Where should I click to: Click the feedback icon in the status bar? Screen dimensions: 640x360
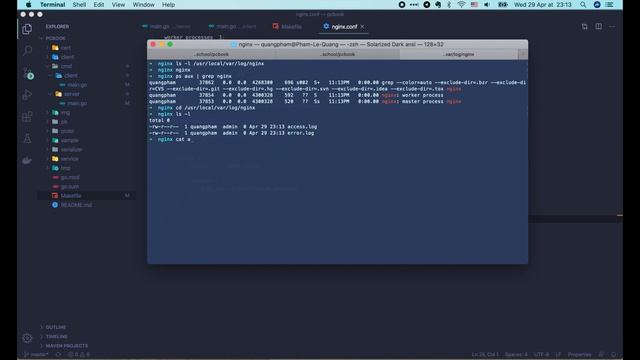coord(601,355)
